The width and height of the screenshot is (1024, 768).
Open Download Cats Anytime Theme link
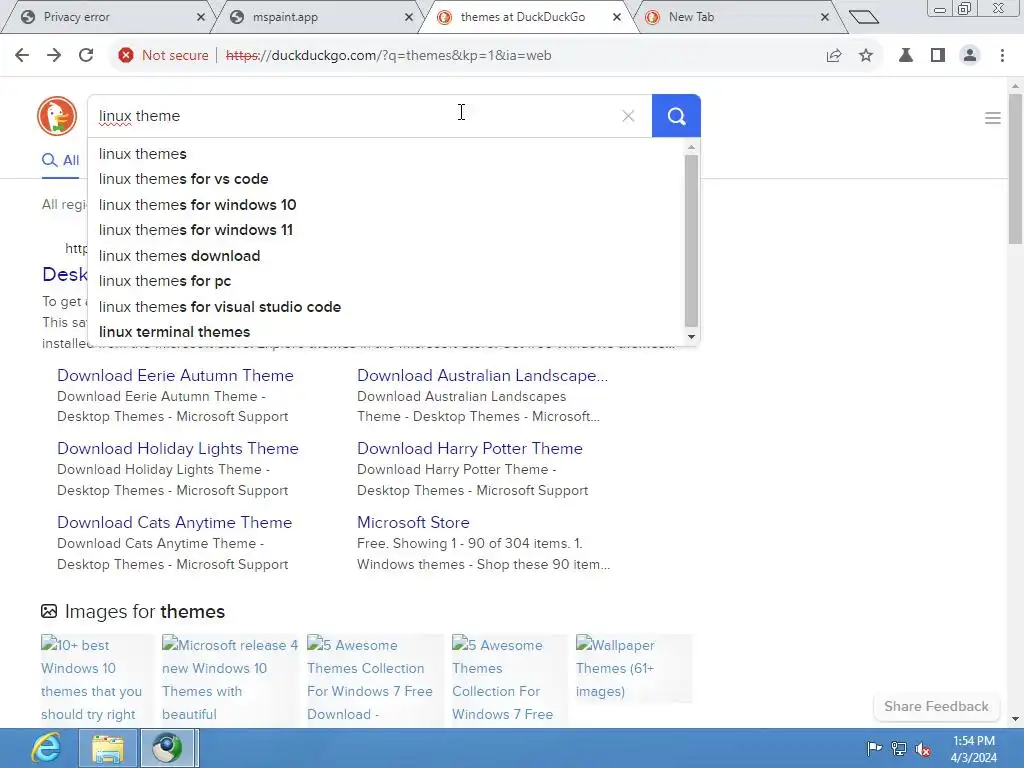click(174, 522)
